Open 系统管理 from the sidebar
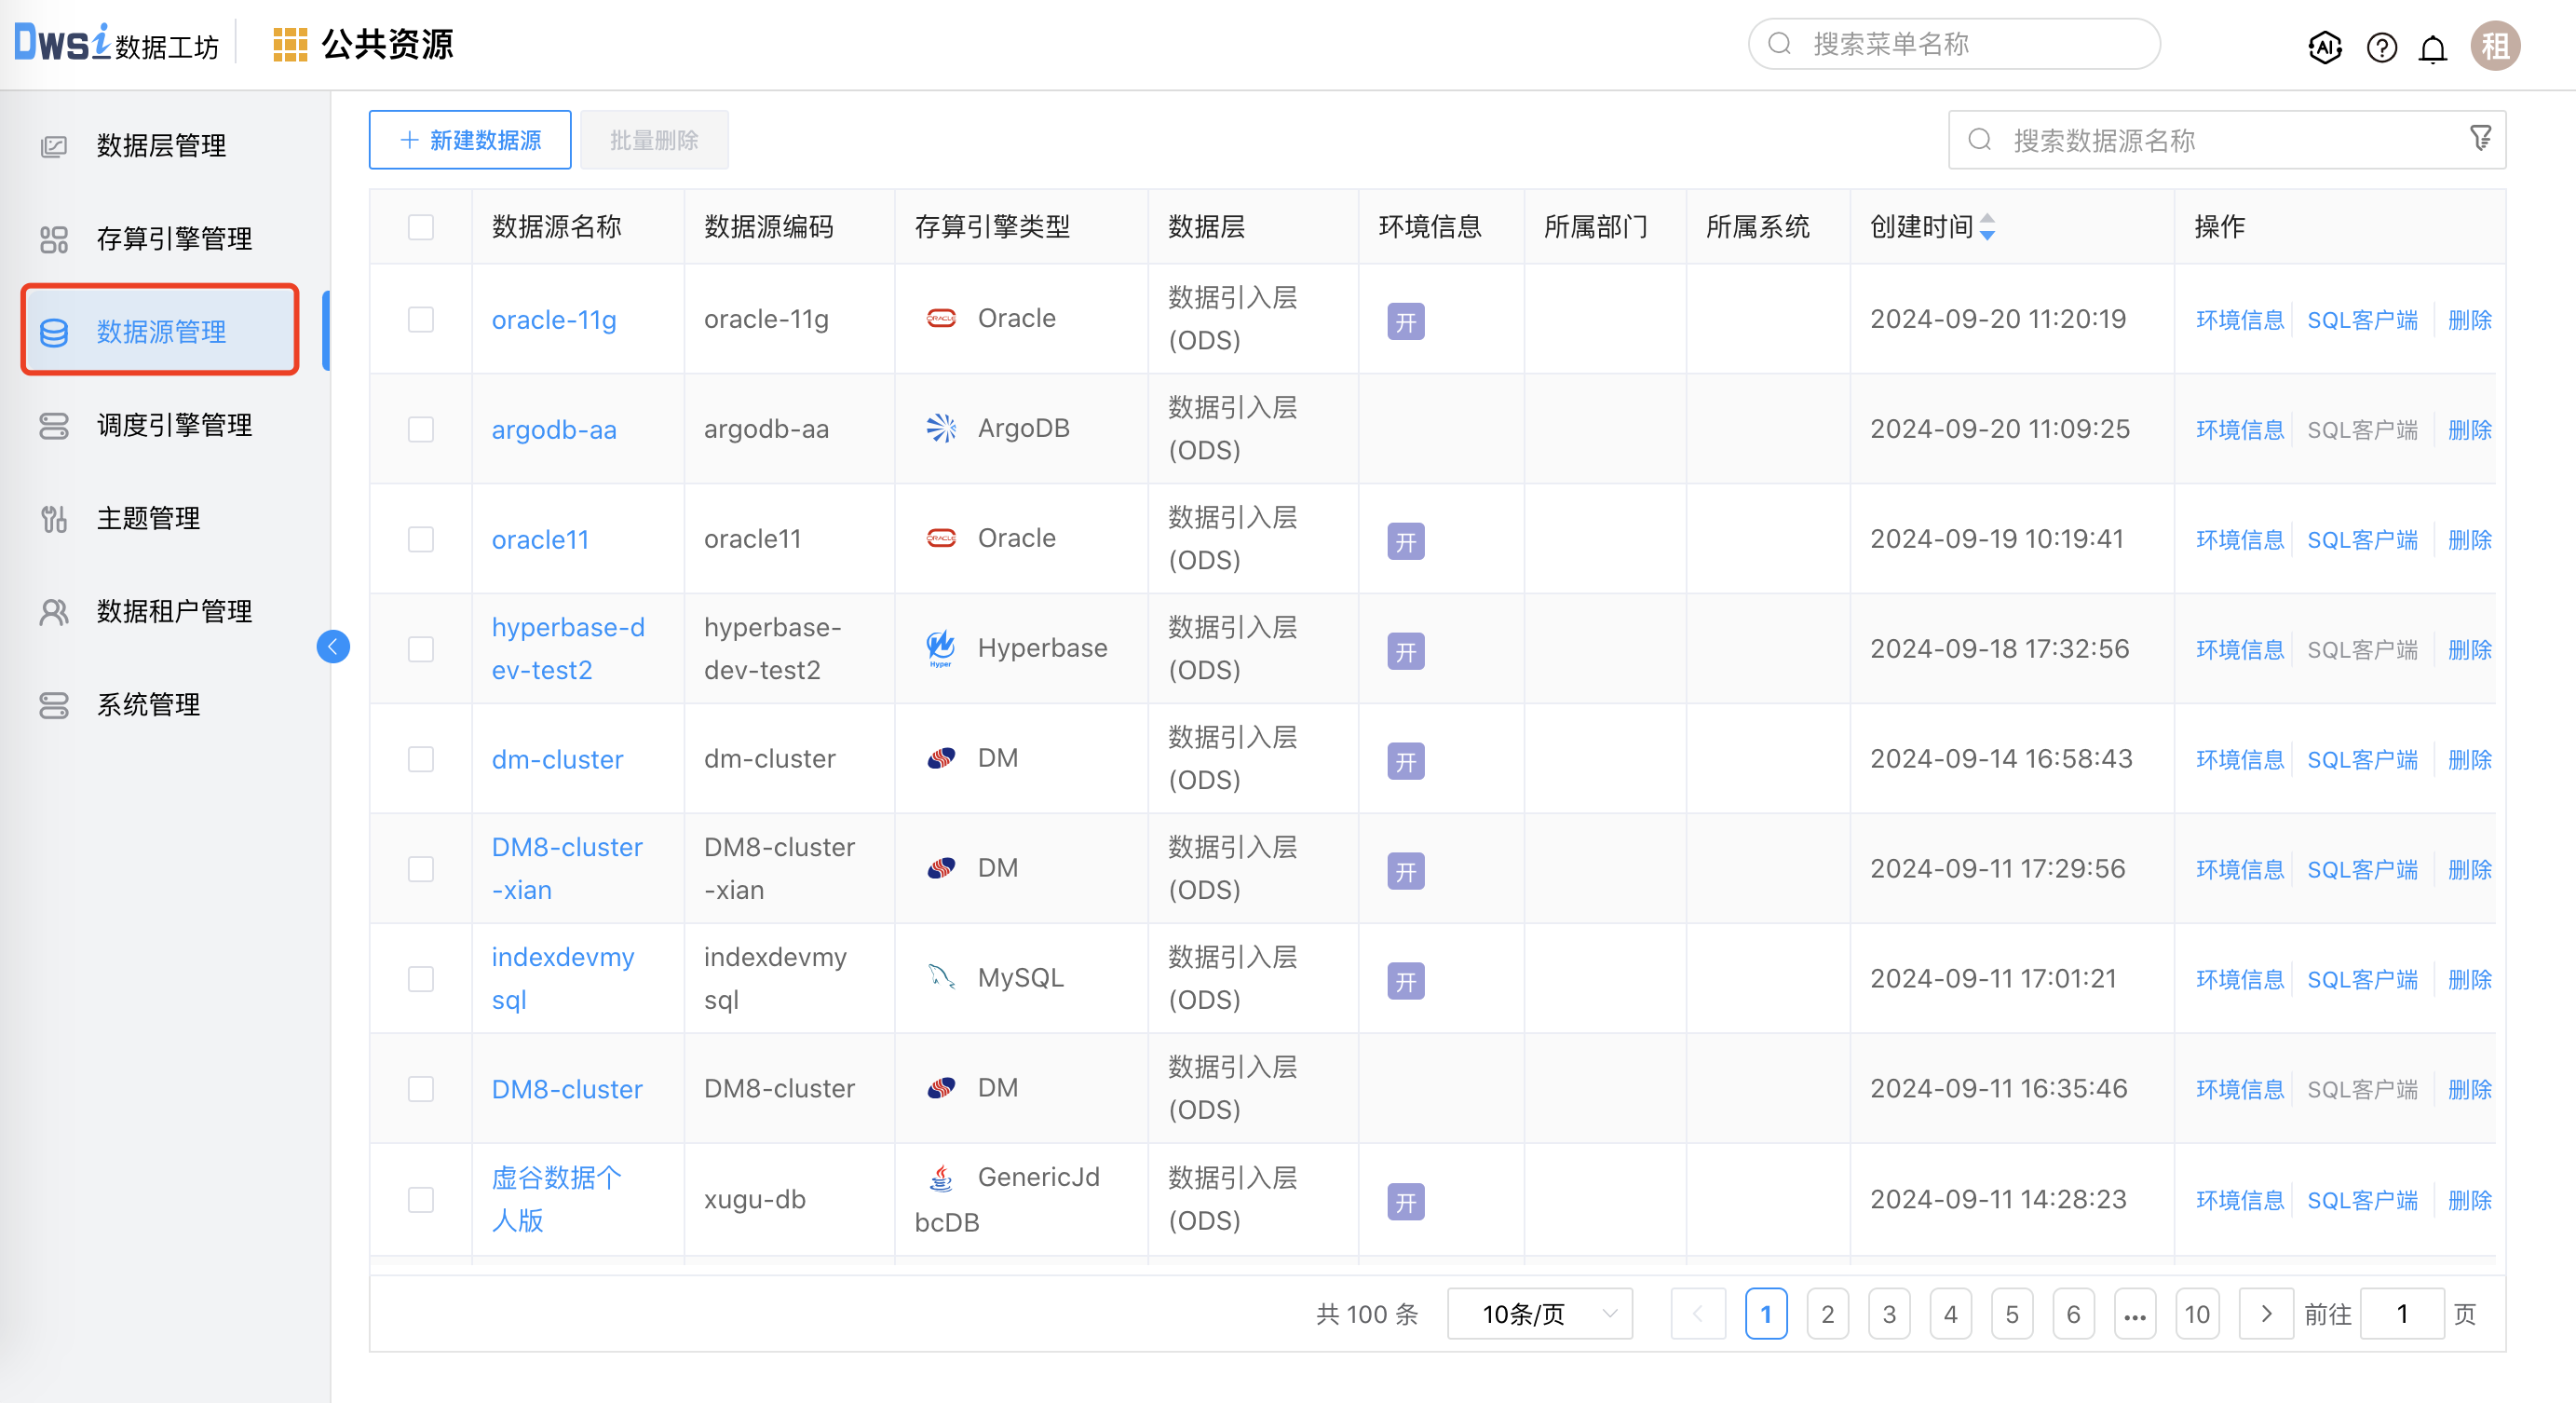This screenshot has height=1403, width=2576. 148,704
